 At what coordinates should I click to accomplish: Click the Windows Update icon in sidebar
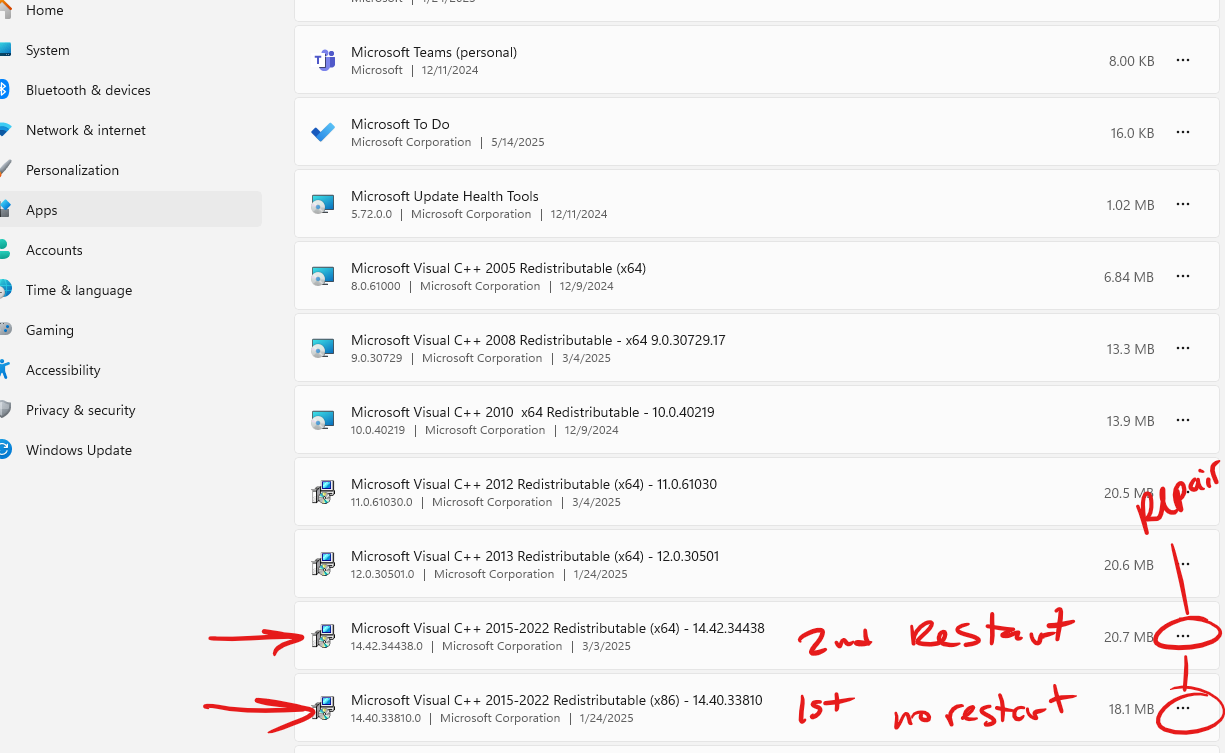click(x=8, y=450)
